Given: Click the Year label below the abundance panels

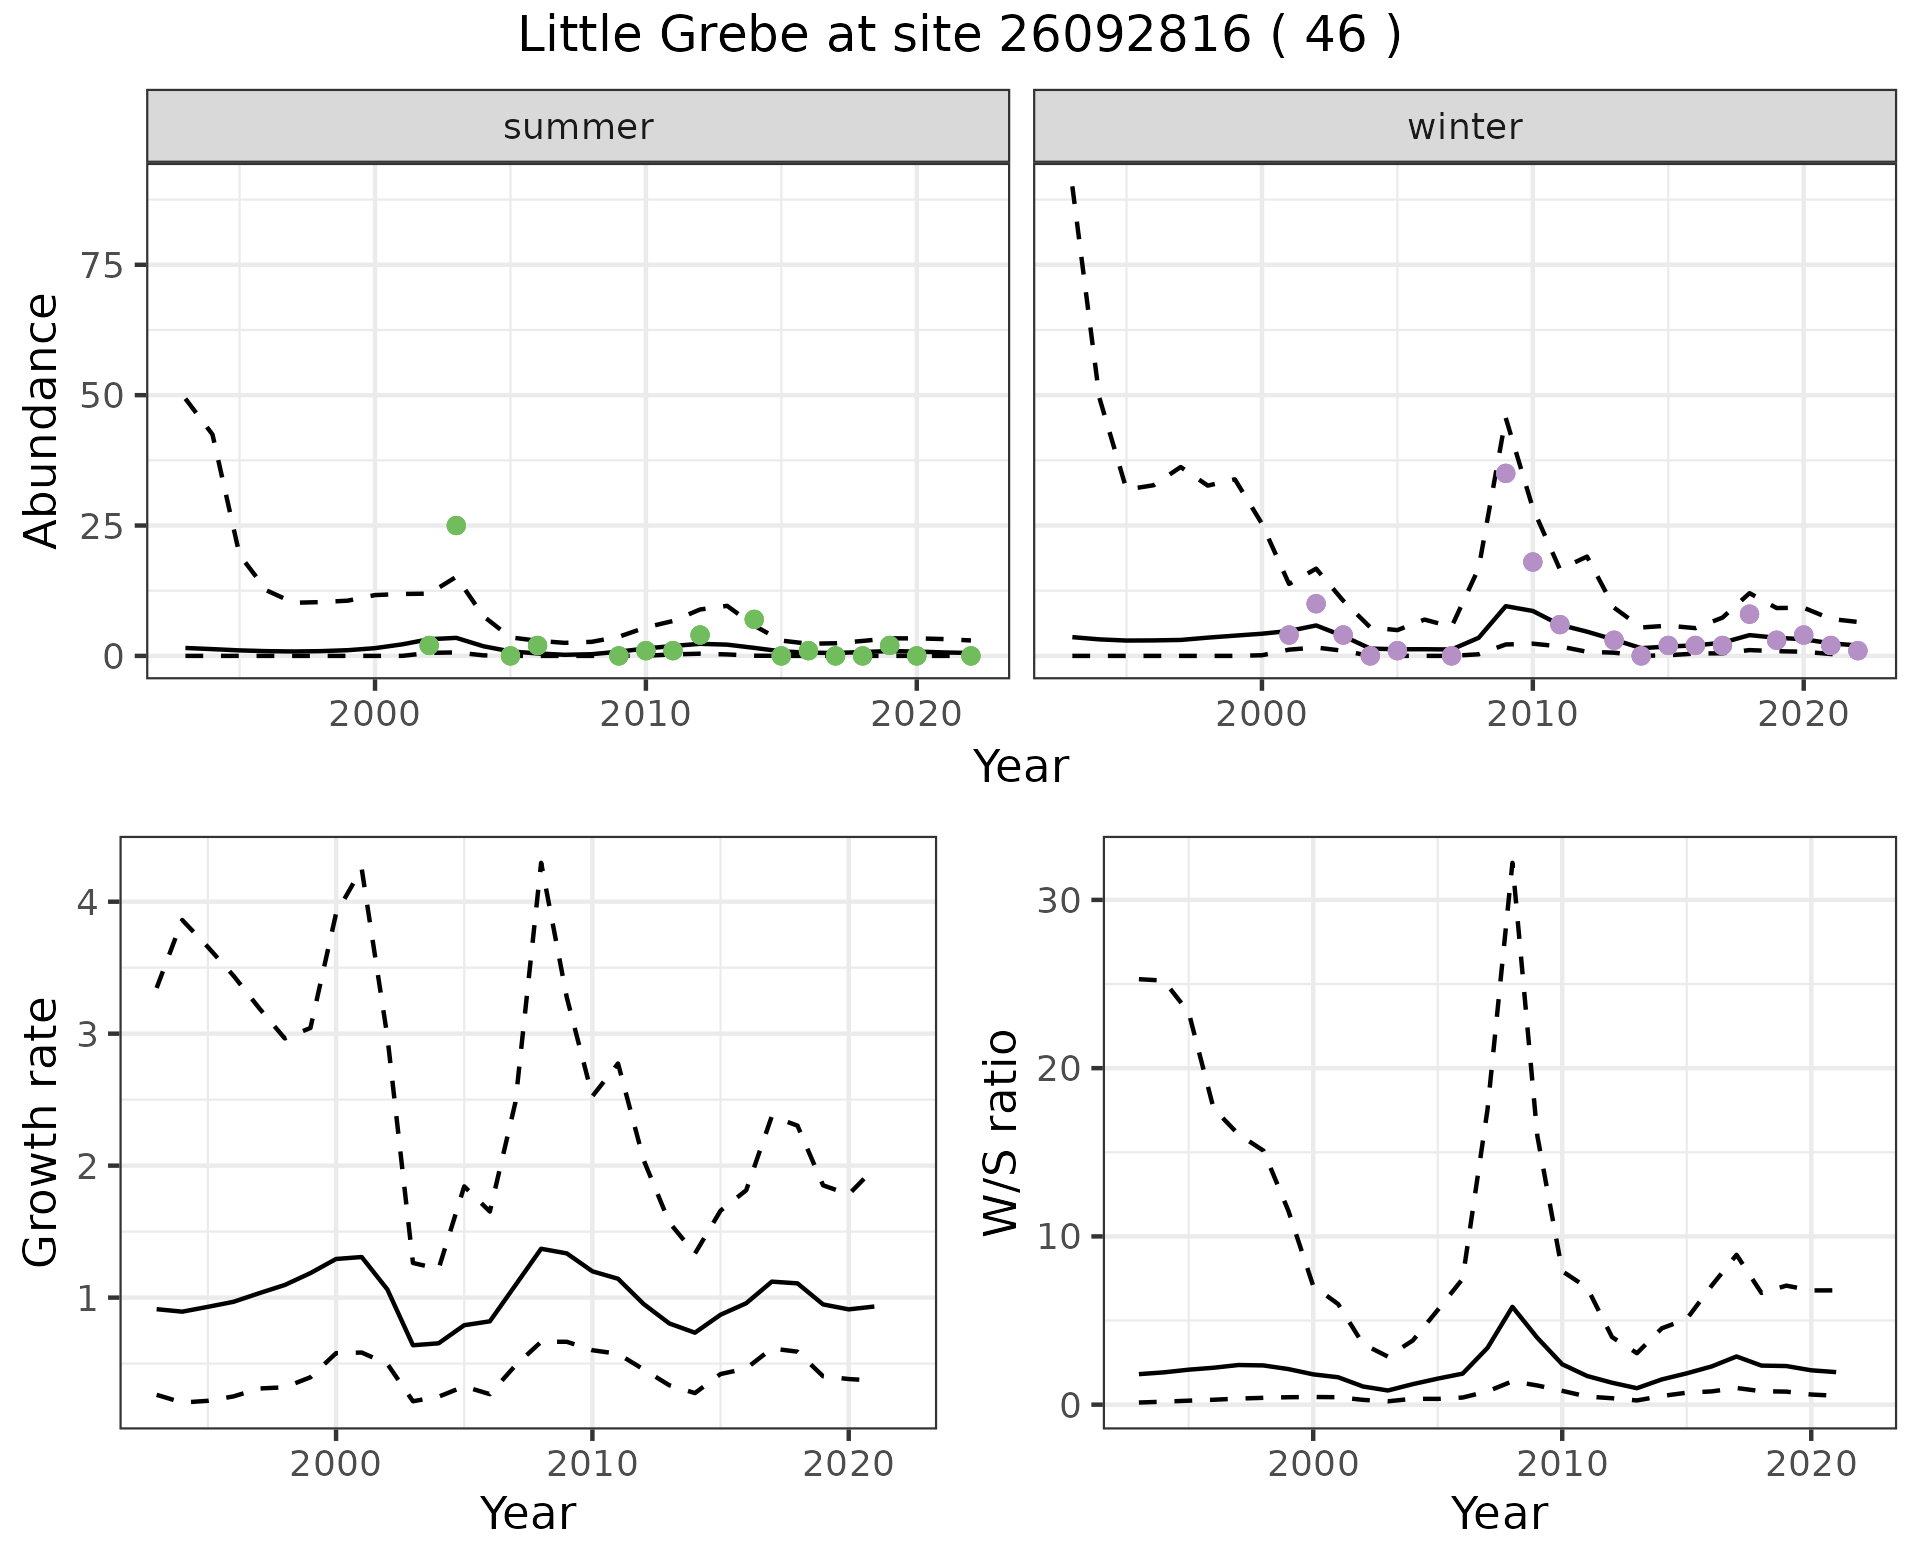Looking at the screenshot, I should click(x=1021, y=768).
